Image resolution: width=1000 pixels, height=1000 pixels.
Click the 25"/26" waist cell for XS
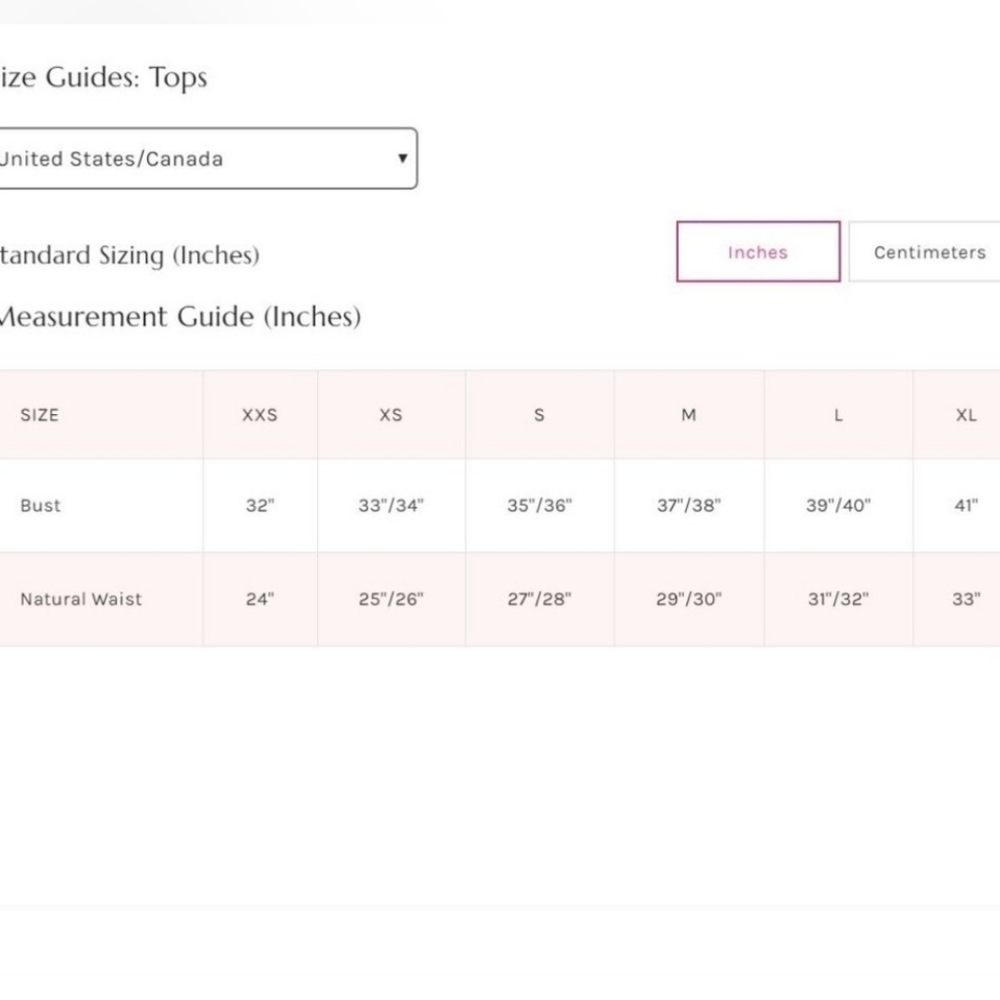[391, 600]
